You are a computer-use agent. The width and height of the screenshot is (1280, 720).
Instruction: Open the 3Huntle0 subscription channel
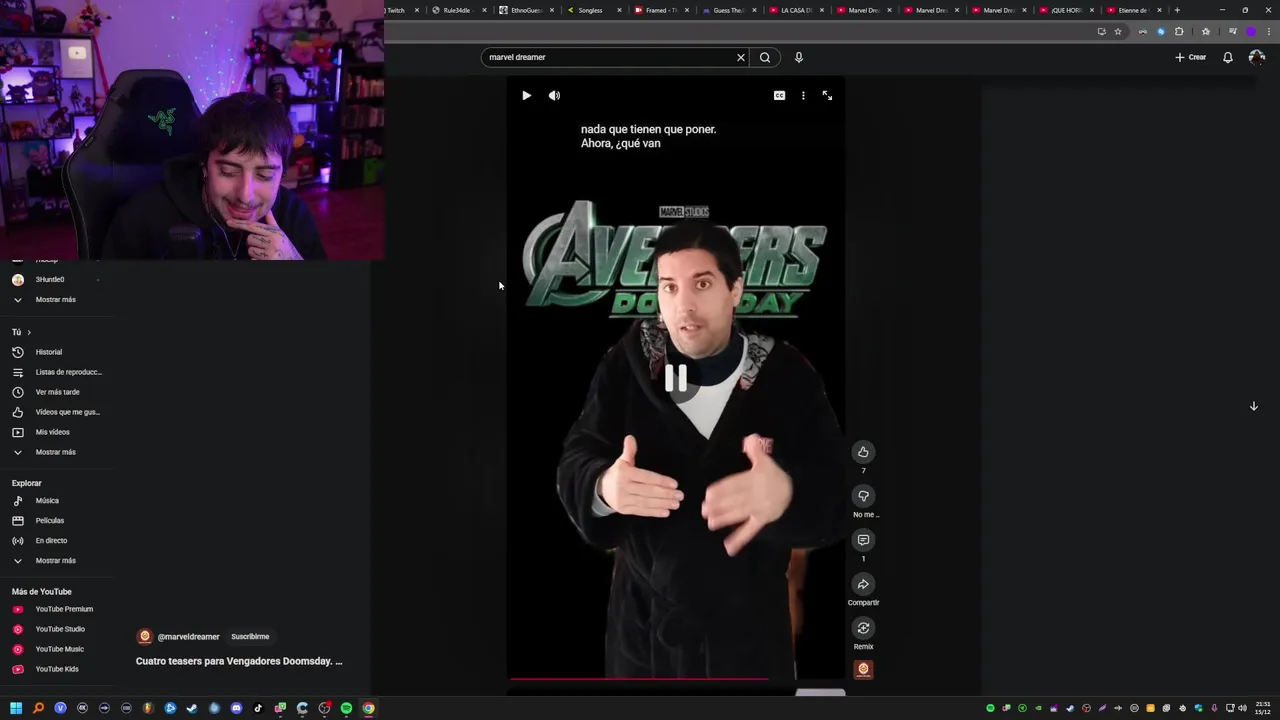tap(50, 280)
